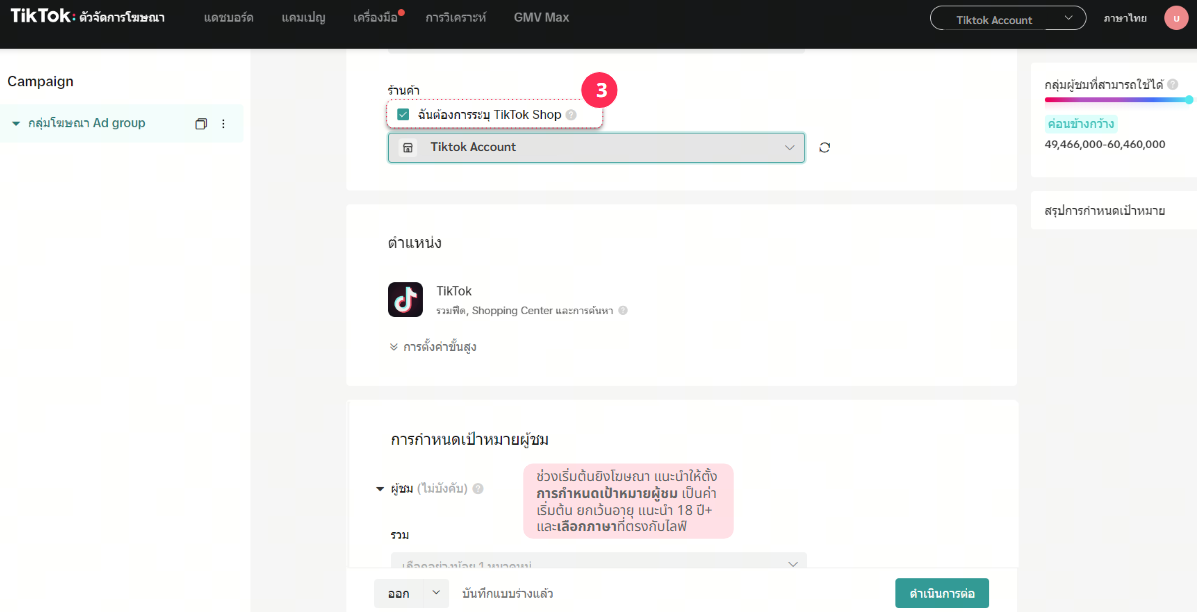Screen dimensions: 1197x612
Task: Click the duplicate icon for Ad group
Action: [x=201, y=124]
